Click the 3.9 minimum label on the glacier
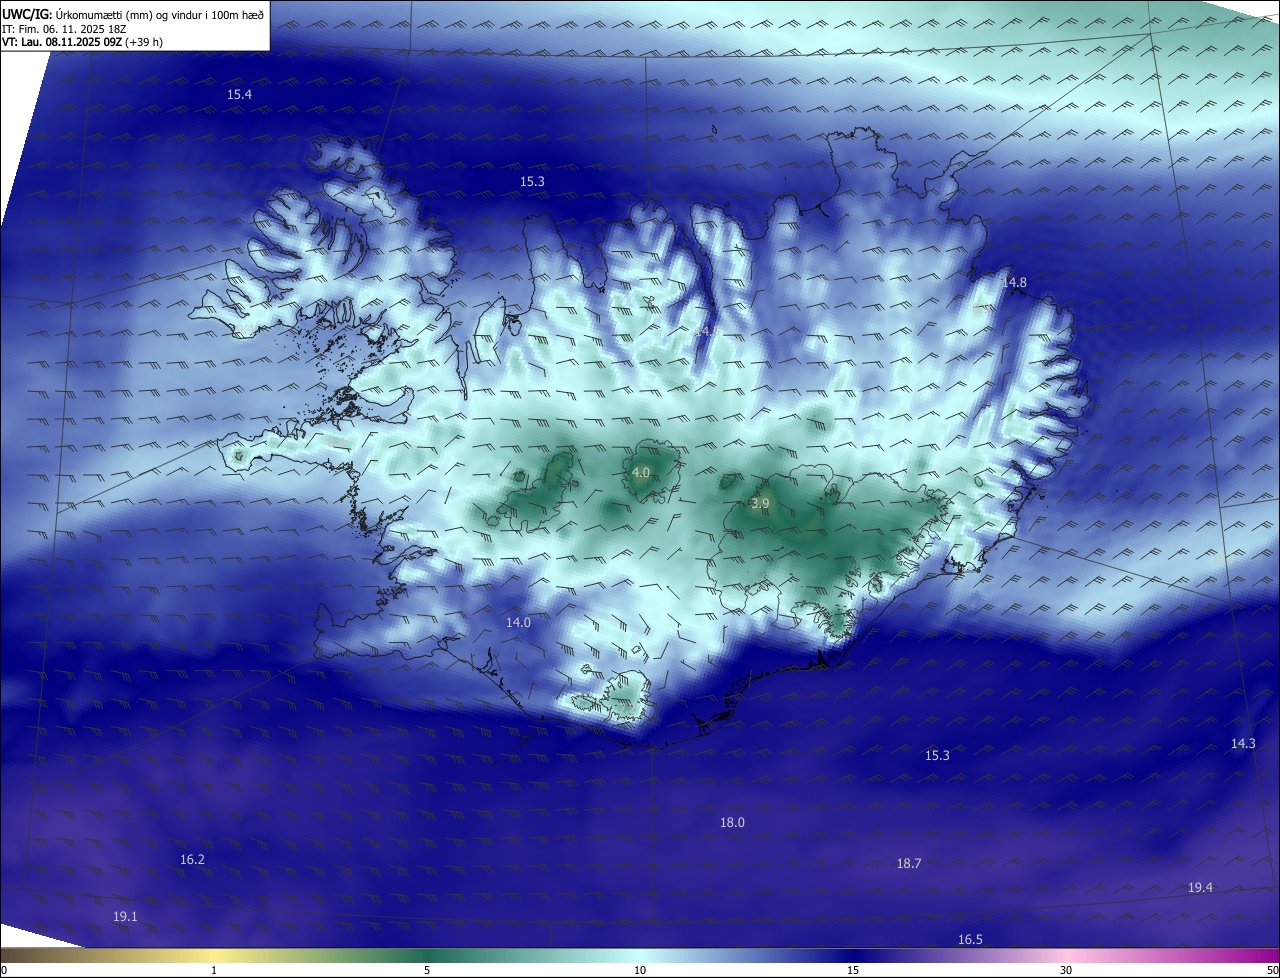 coord(760,503)
